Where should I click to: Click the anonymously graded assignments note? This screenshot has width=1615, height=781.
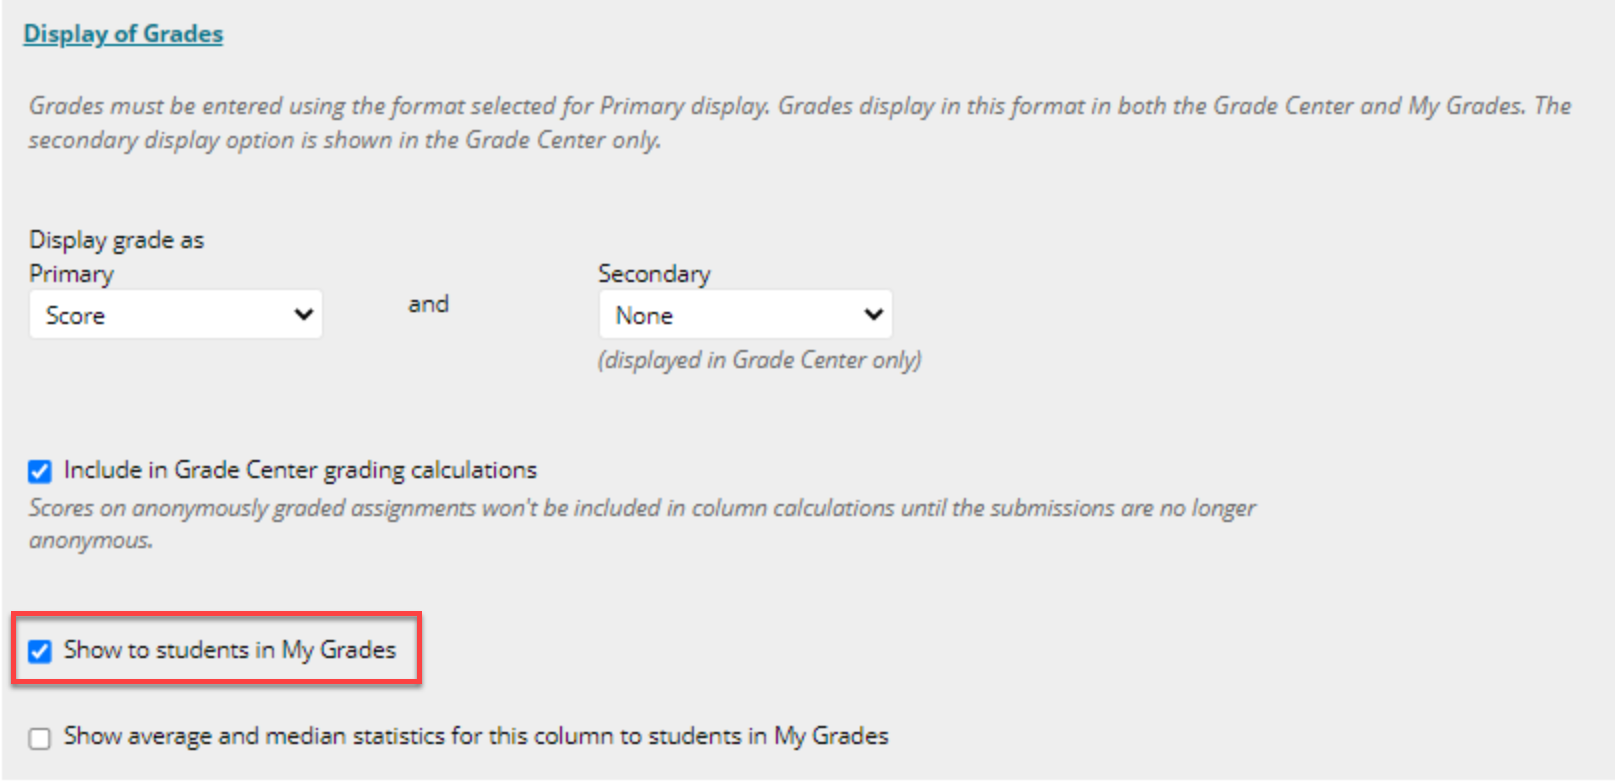coord(642,523)
